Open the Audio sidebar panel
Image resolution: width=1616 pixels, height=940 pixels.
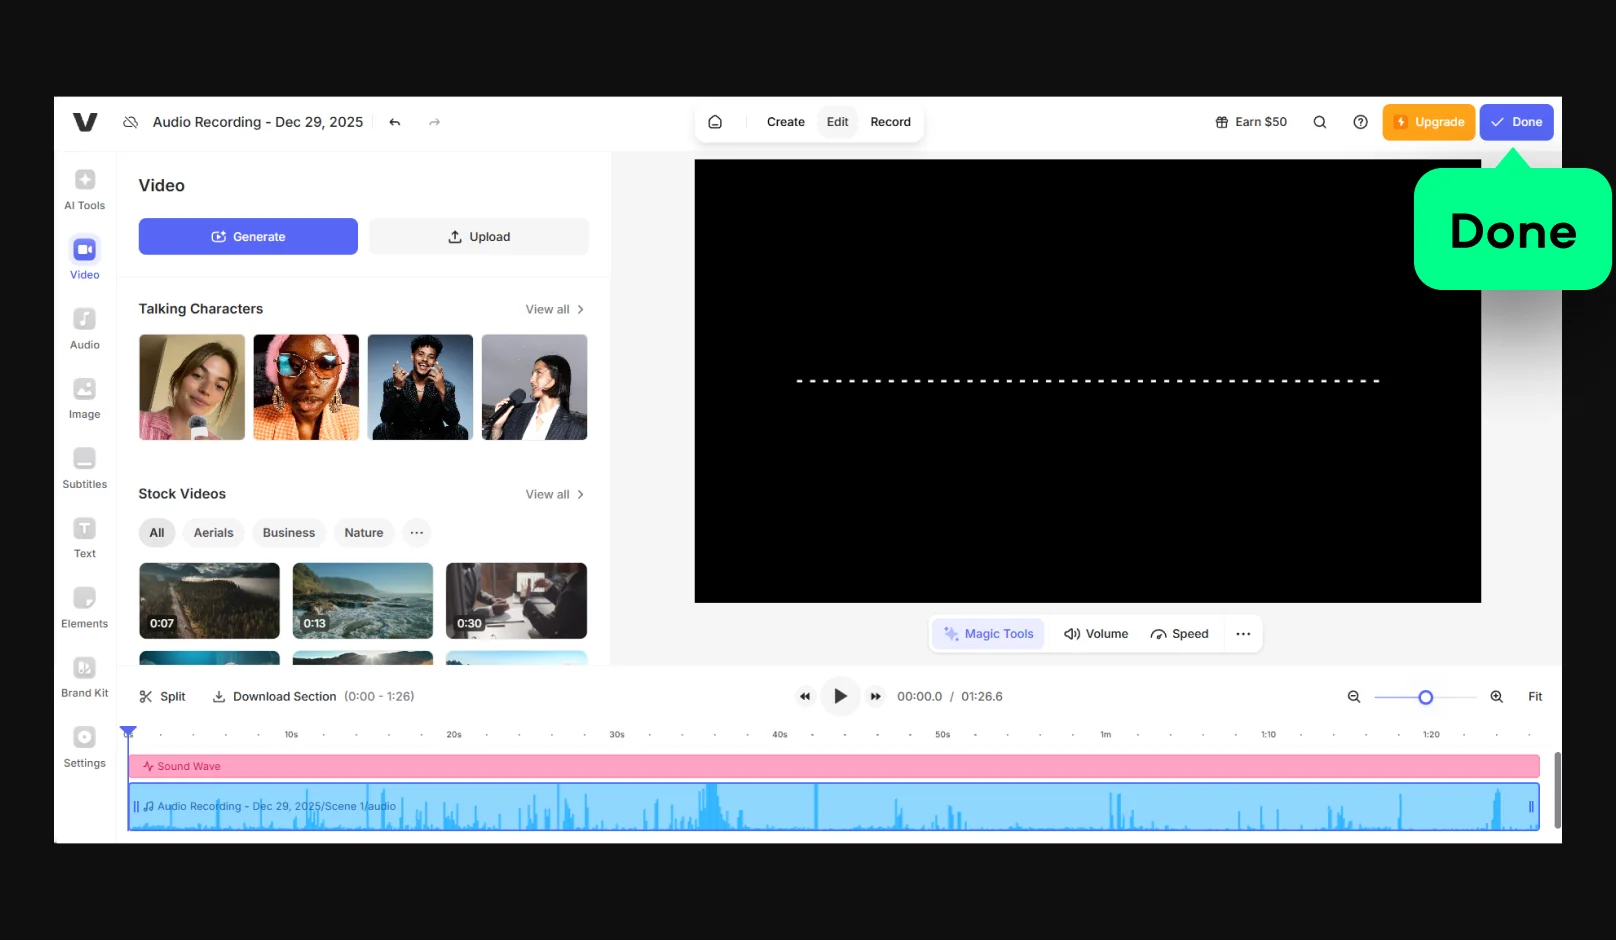pyautogui.click(x=85, y=328)
